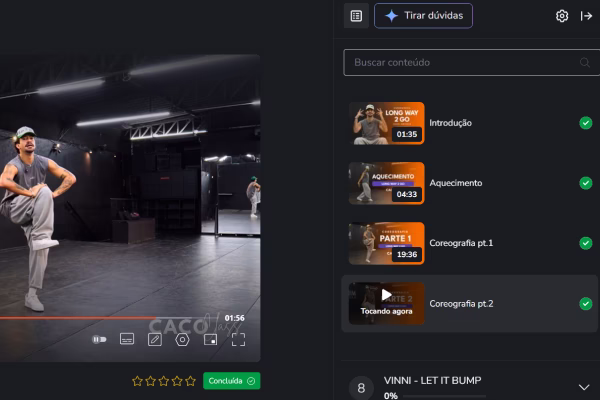600x400 pixels.
Task: Focus the Buscar conteúdo search field
Action: (x=460, y=62)
